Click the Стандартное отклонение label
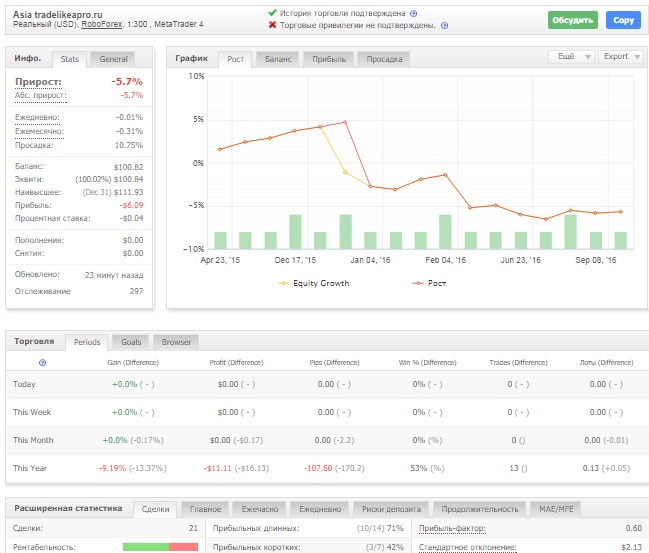The image size is (649, 553). click(467, 547)
